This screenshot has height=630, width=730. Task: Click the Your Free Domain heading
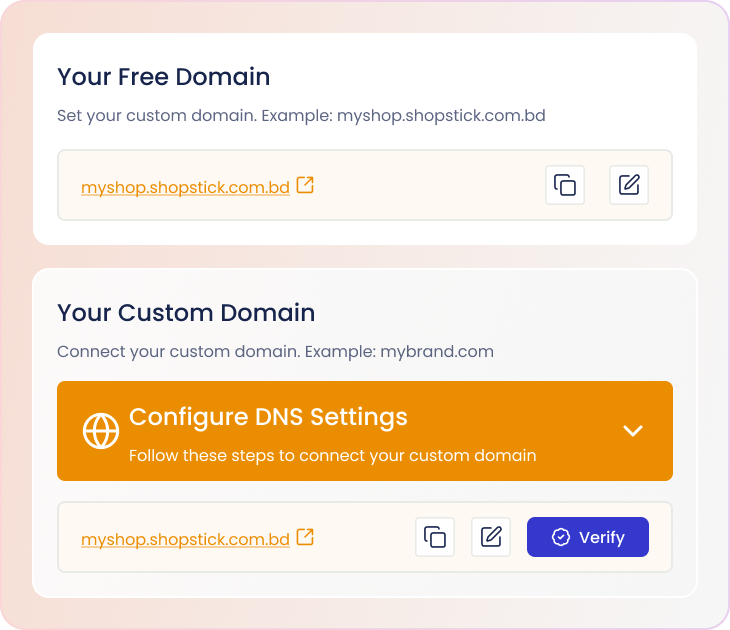[163, 77]
